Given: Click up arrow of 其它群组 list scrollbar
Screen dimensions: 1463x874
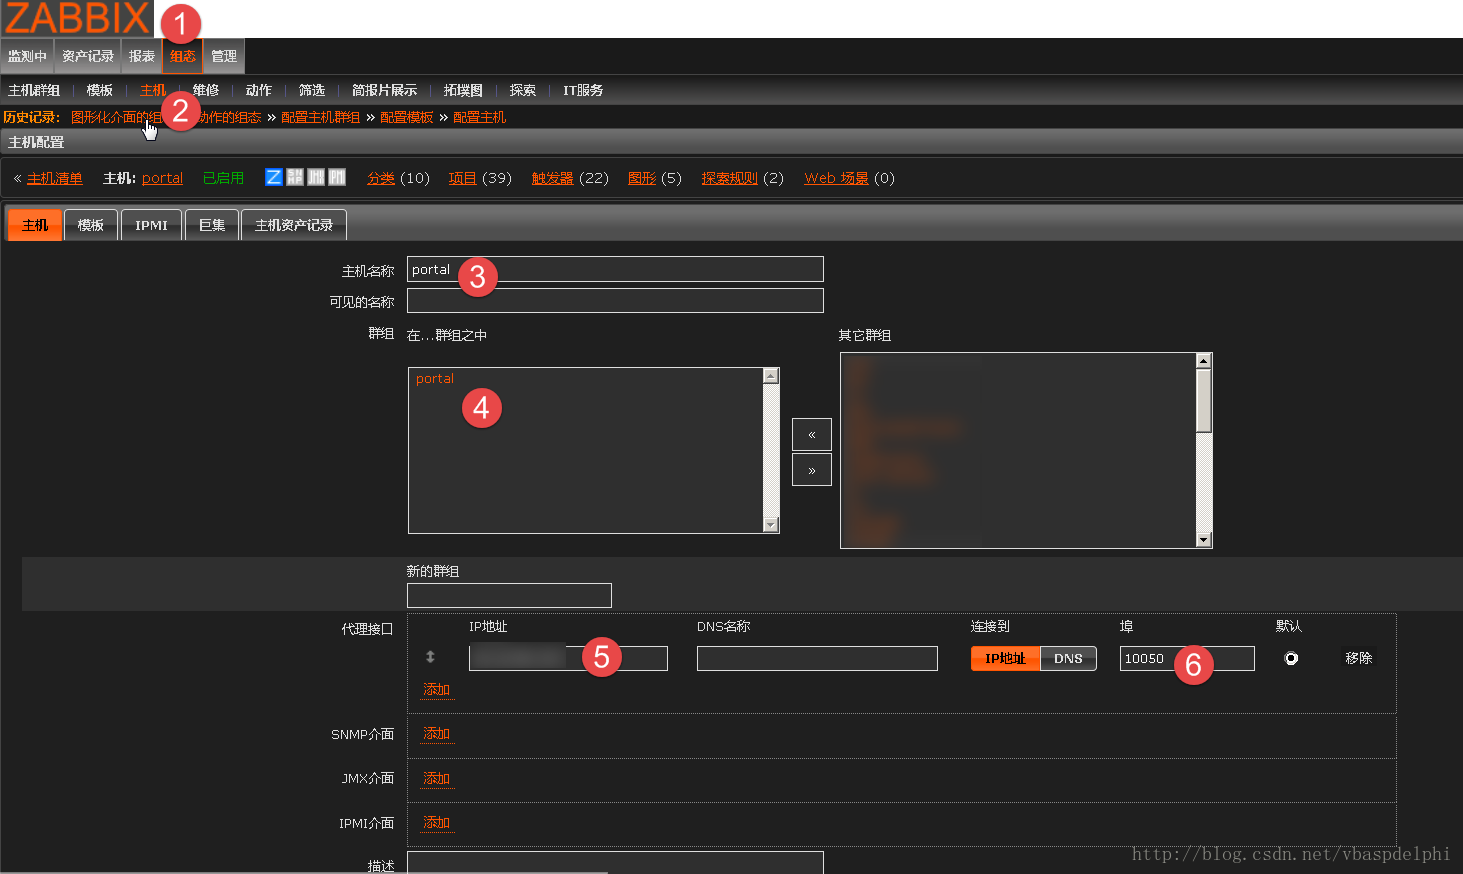Looking at the screenshot, I should click(1204, 360).
